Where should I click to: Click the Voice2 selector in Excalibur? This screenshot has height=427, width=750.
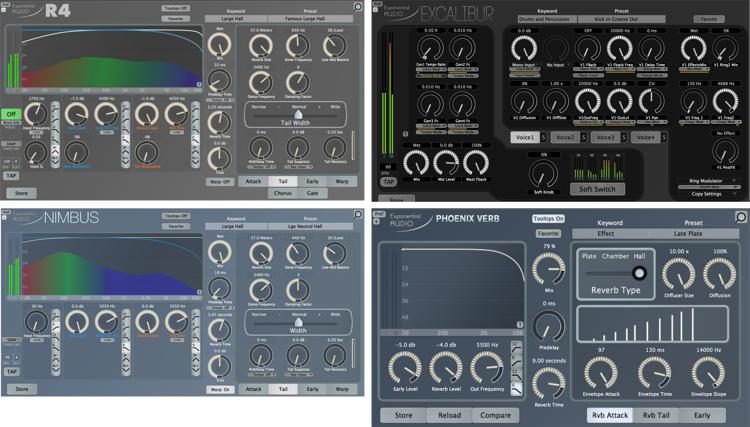click(565, 137)
